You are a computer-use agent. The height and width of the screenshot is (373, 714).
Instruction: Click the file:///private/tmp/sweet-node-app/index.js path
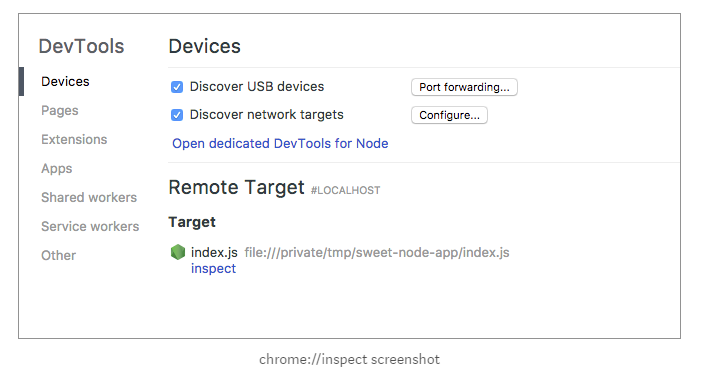[377, 252]
